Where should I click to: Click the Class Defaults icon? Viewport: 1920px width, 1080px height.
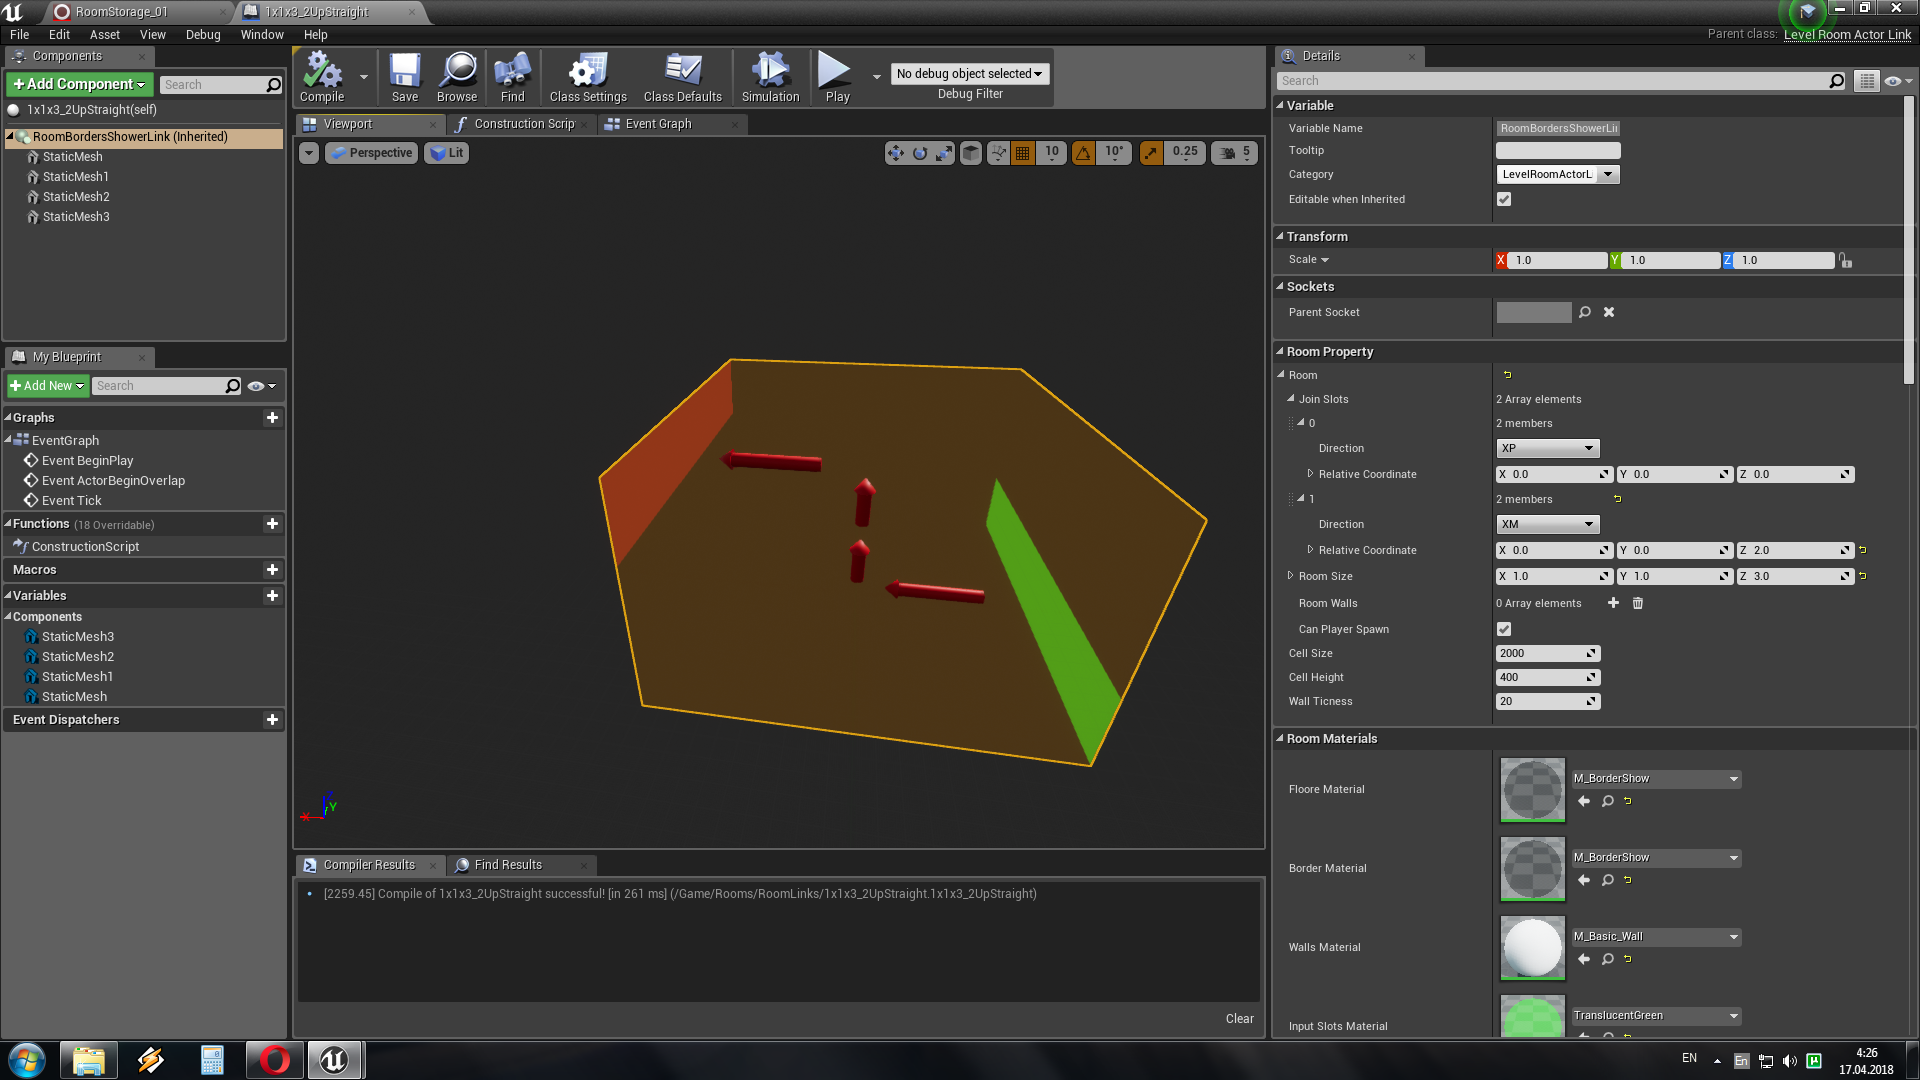tap(682, 77)
